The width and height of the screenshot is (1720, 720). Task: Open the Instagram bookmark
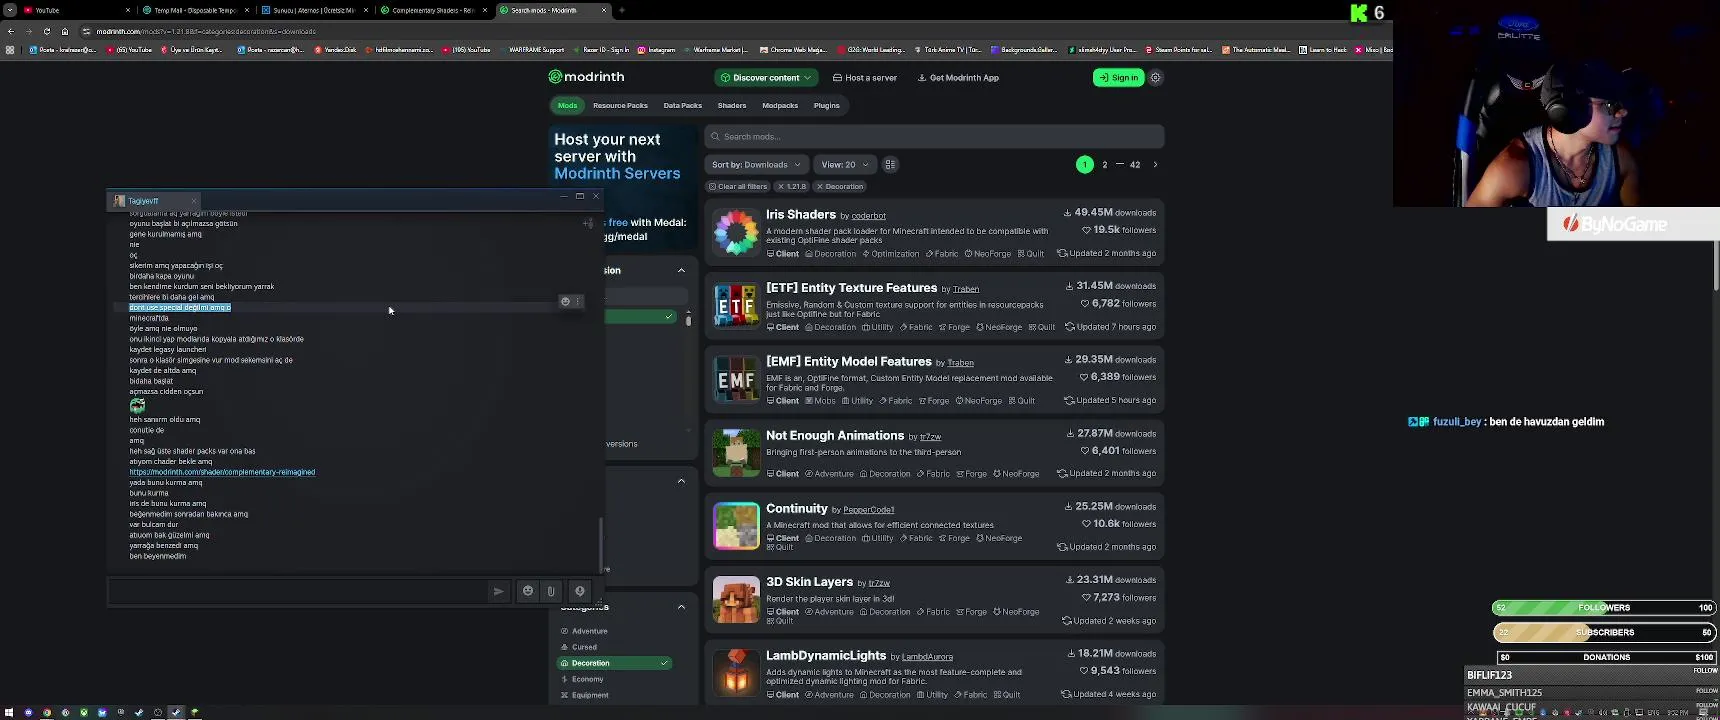click(657, 49)
